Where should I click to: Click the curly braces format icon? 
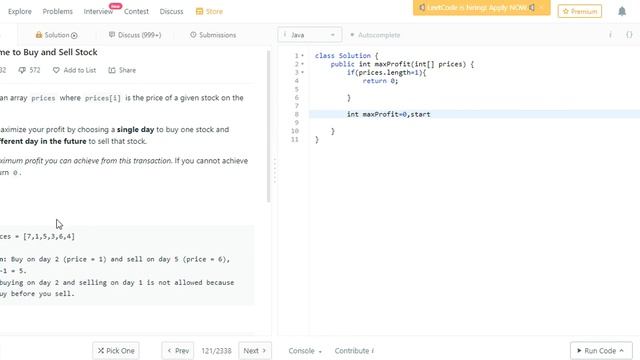pyautogui.click(x=629, y=35)
